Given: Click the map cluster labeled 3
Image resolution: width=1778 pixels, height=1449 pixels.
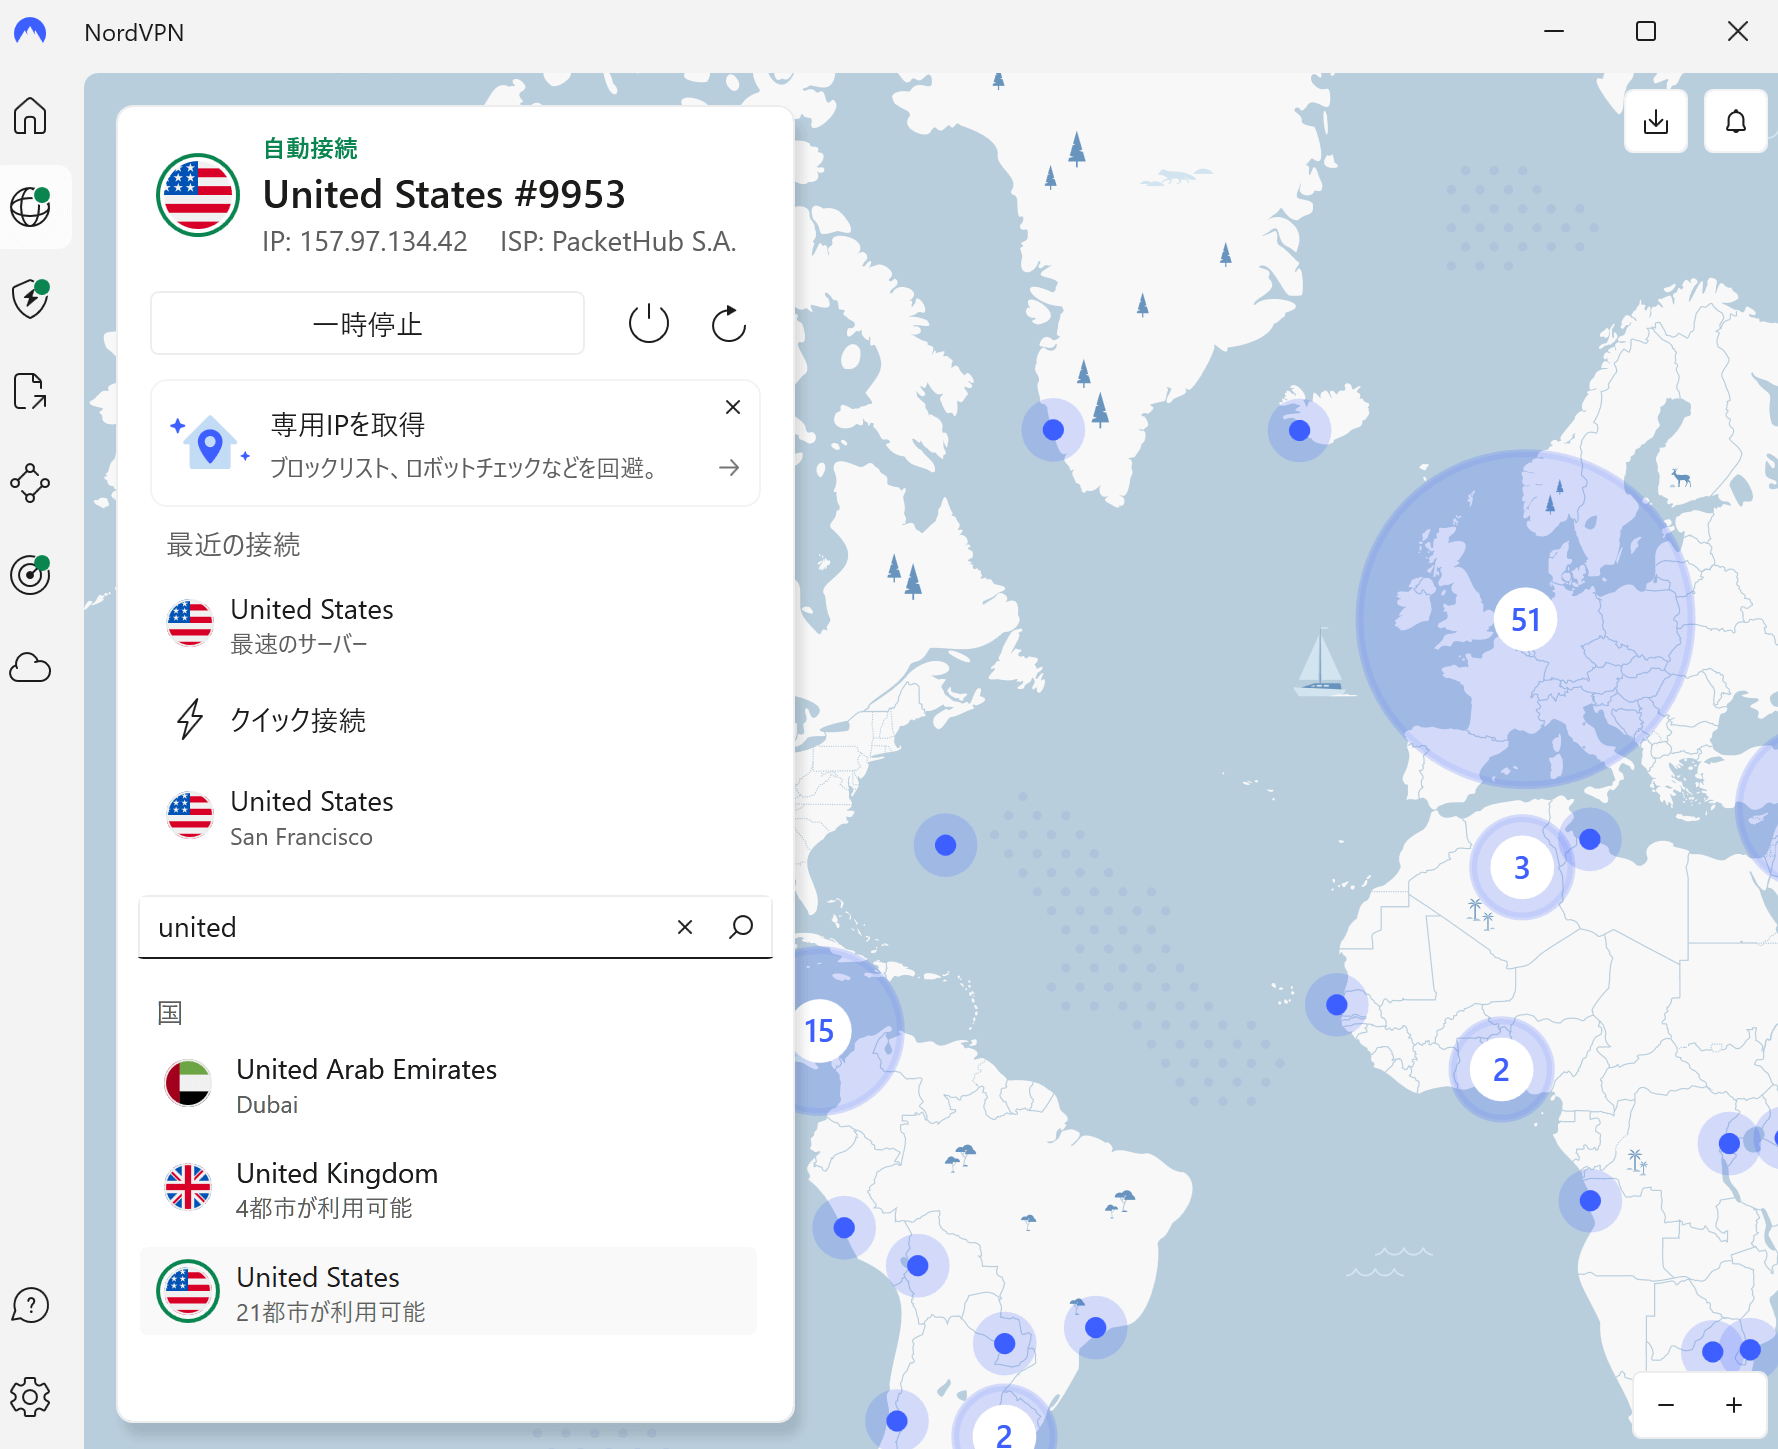Looking at the screenshot, I should 1522,867.
